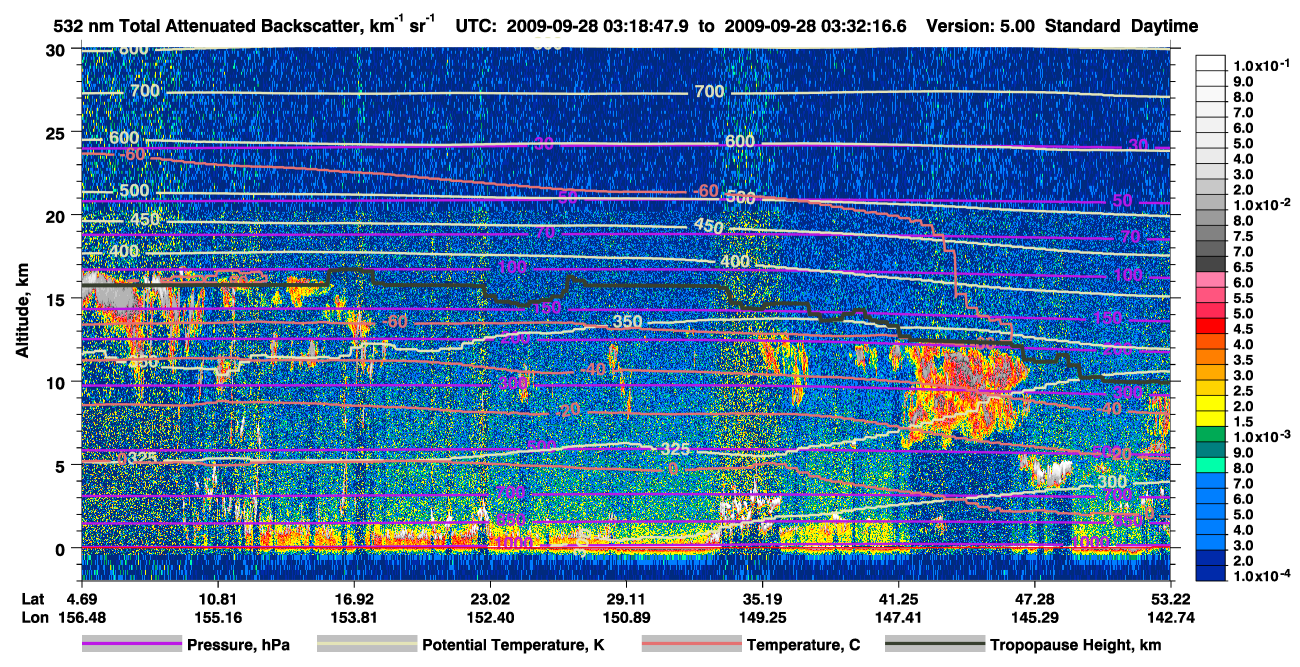Screen dimensions: 1300x667
Task: Click the white contour label 350 in the plot
Action: 628,322
